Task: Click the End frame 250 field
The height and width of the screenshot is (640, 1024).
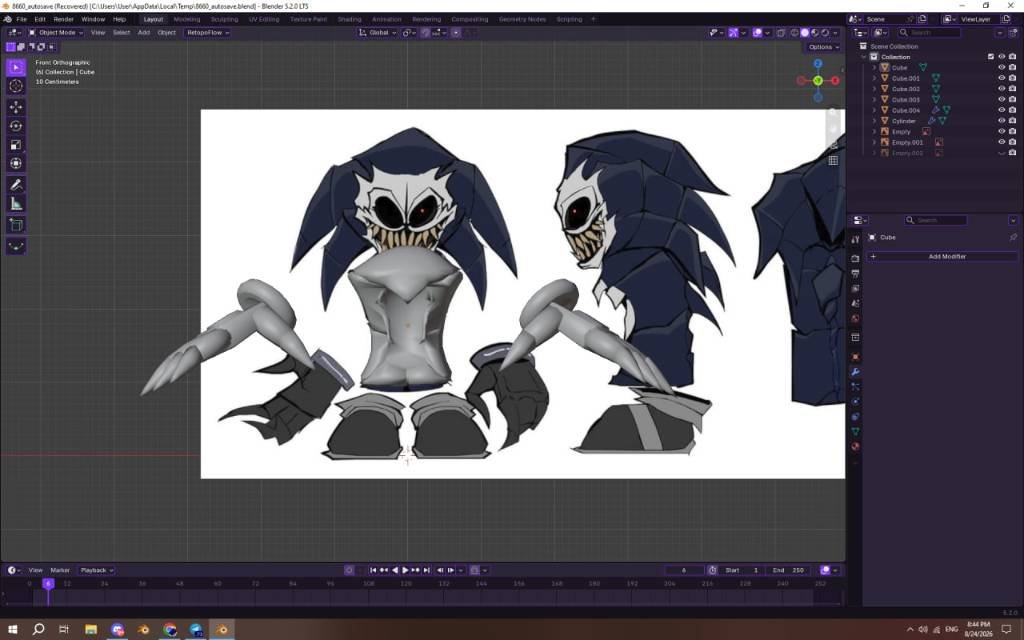Action: click(789, 570)
